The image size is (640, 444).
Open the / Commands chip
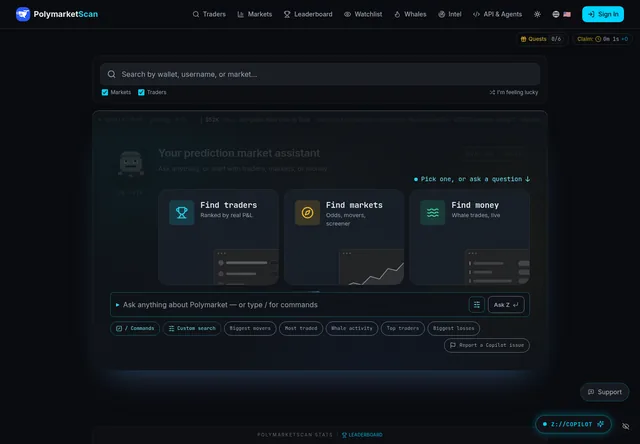(135, 329)
